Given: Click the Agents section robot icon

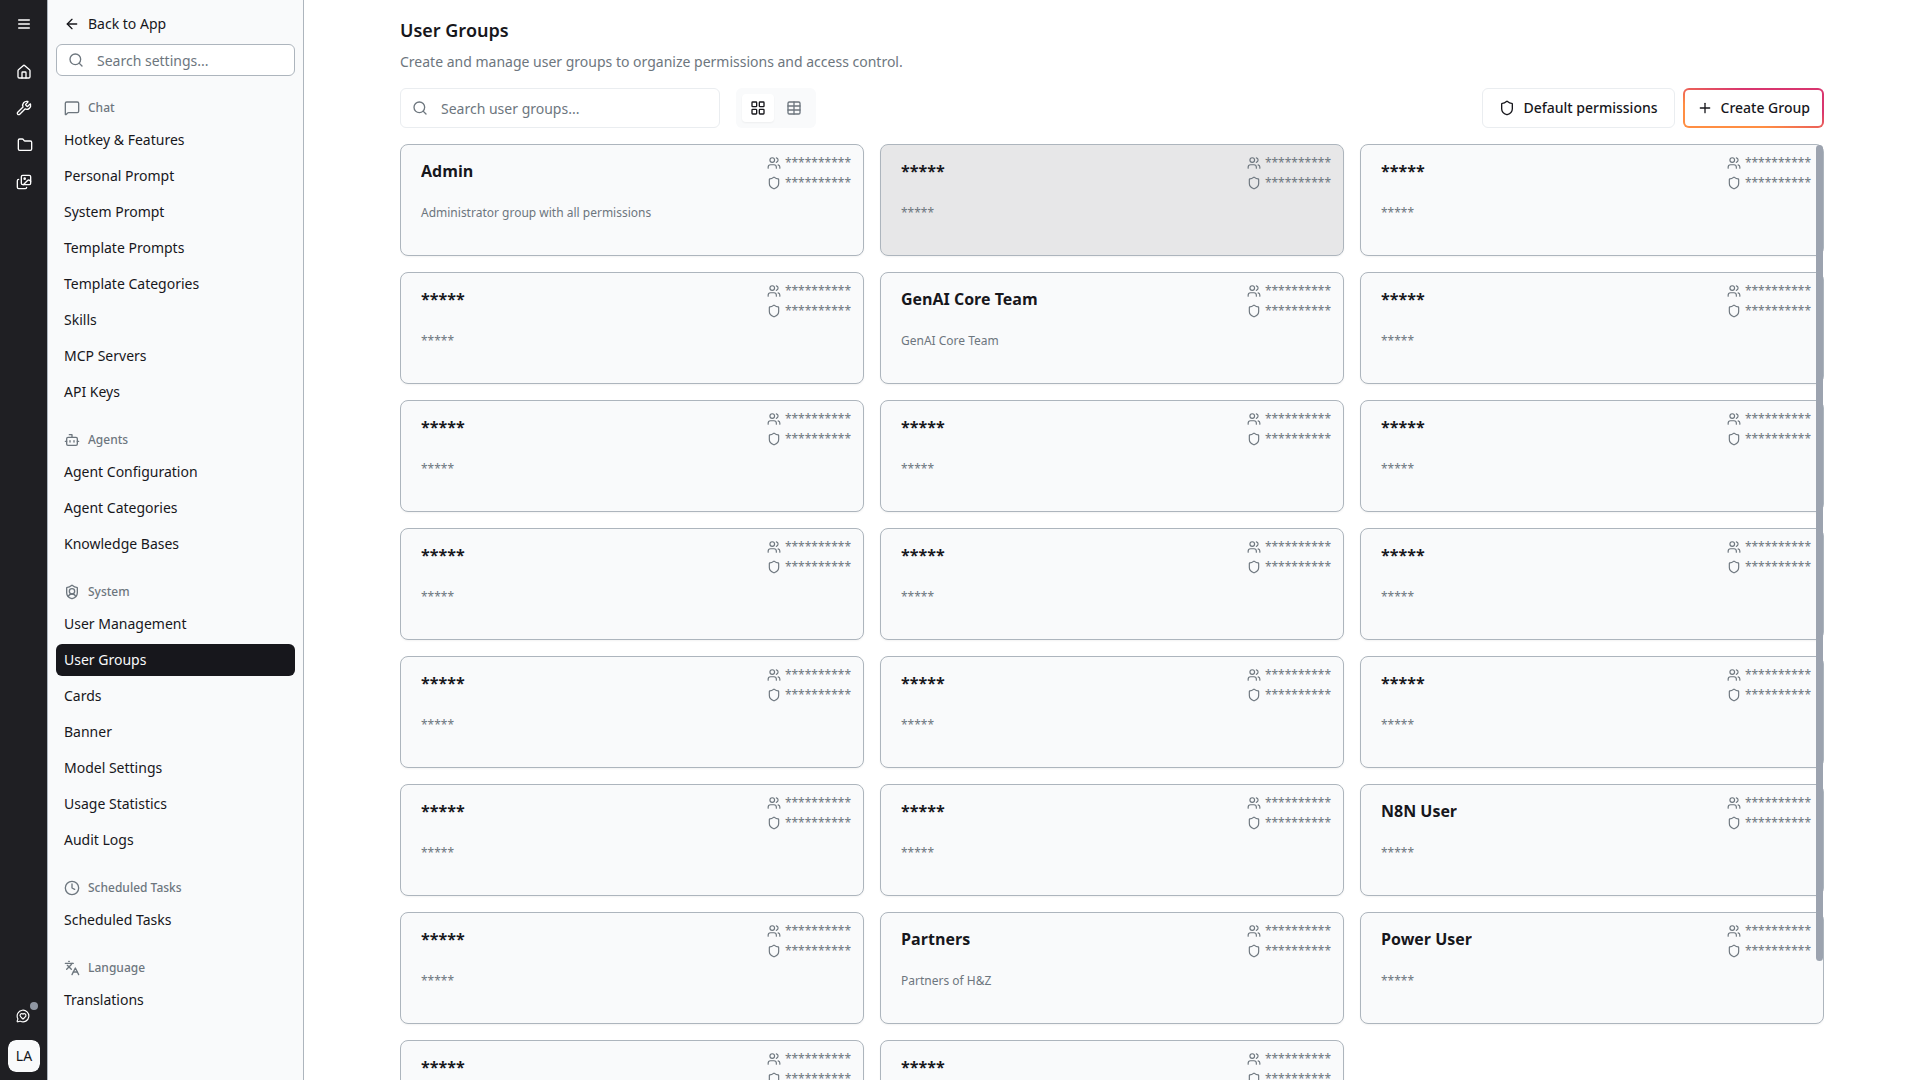Looking at the screenshot, I should (72, 440).
